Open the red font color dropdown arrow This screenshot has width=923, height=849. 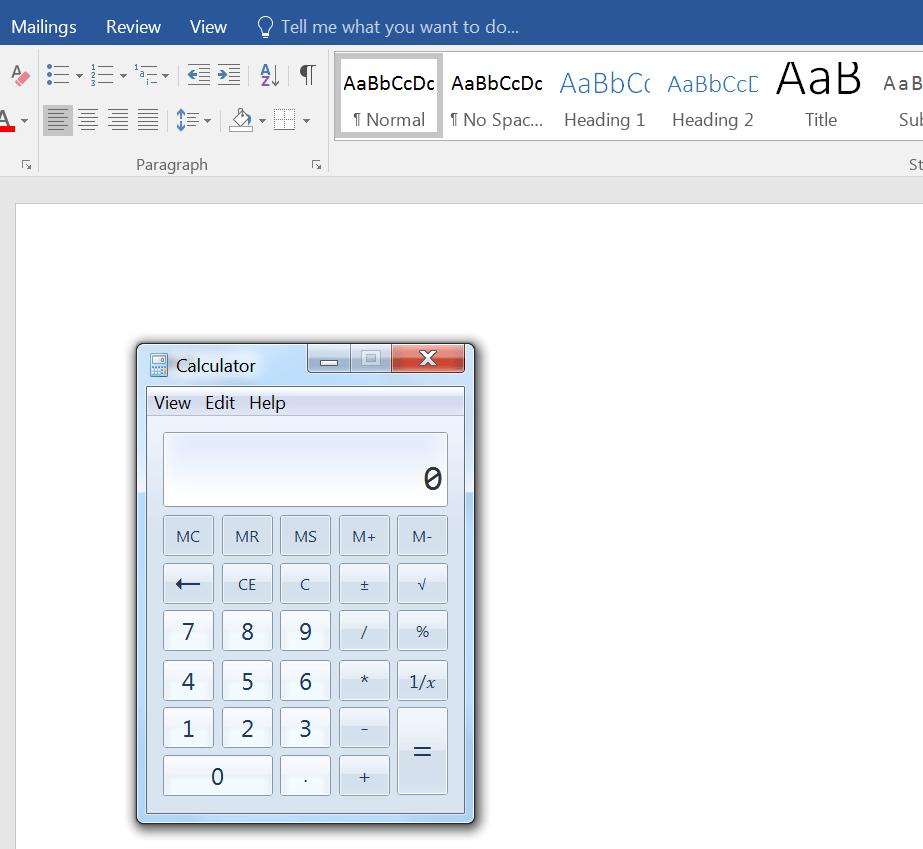click(x=25, y=121)
